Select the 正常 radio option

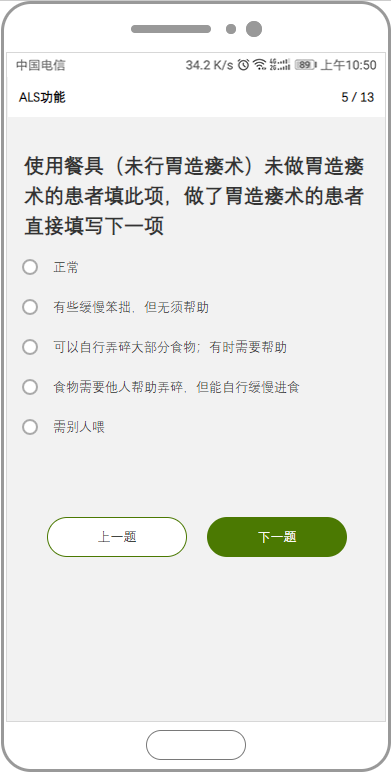[30, 268]
